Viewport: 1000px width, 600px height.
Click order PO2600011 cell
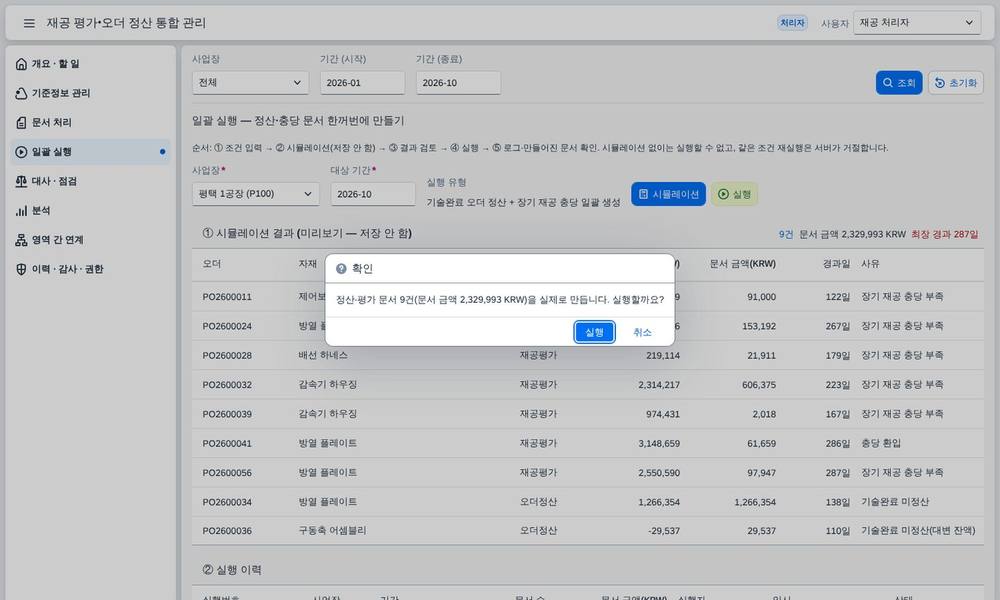pos(227,297)
